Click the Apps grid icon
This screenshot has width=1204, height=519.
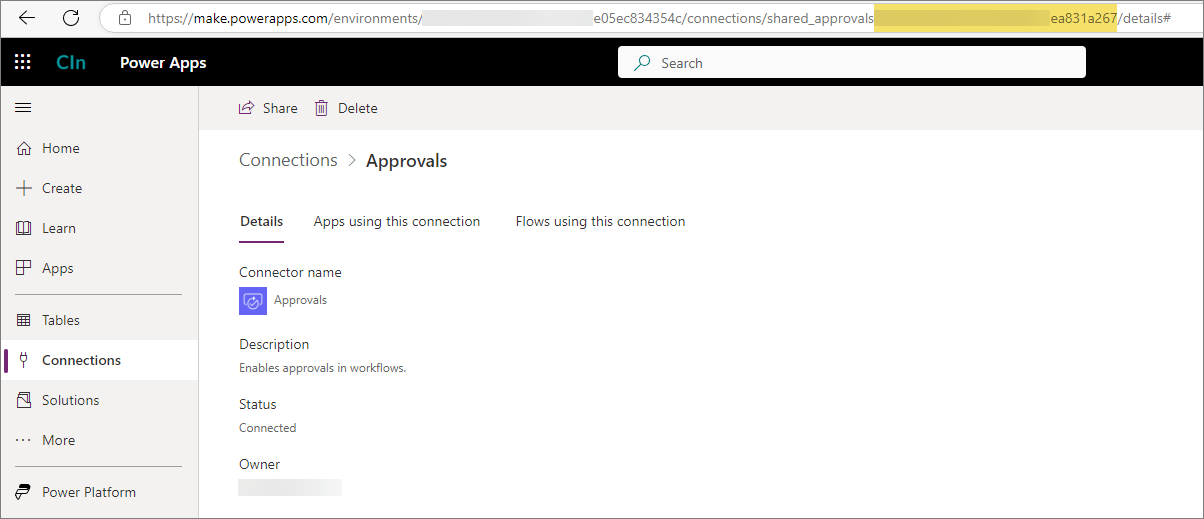[25, 268]
